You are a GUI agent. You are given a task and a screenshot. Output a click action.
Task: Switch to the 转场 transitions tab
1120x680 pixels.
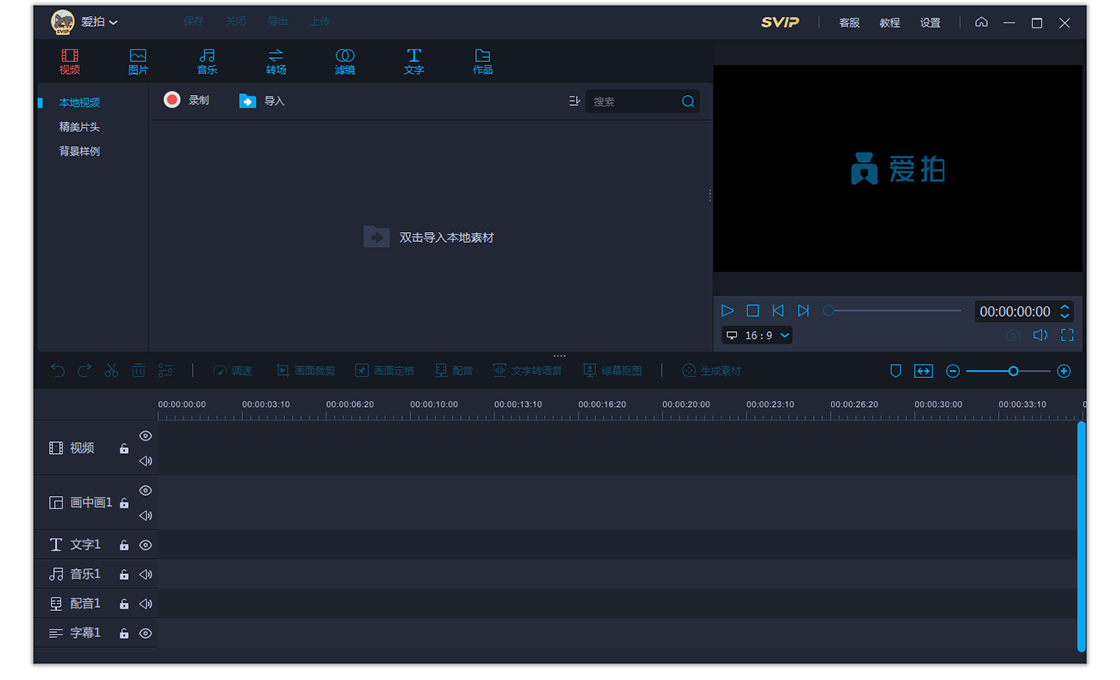276,61
